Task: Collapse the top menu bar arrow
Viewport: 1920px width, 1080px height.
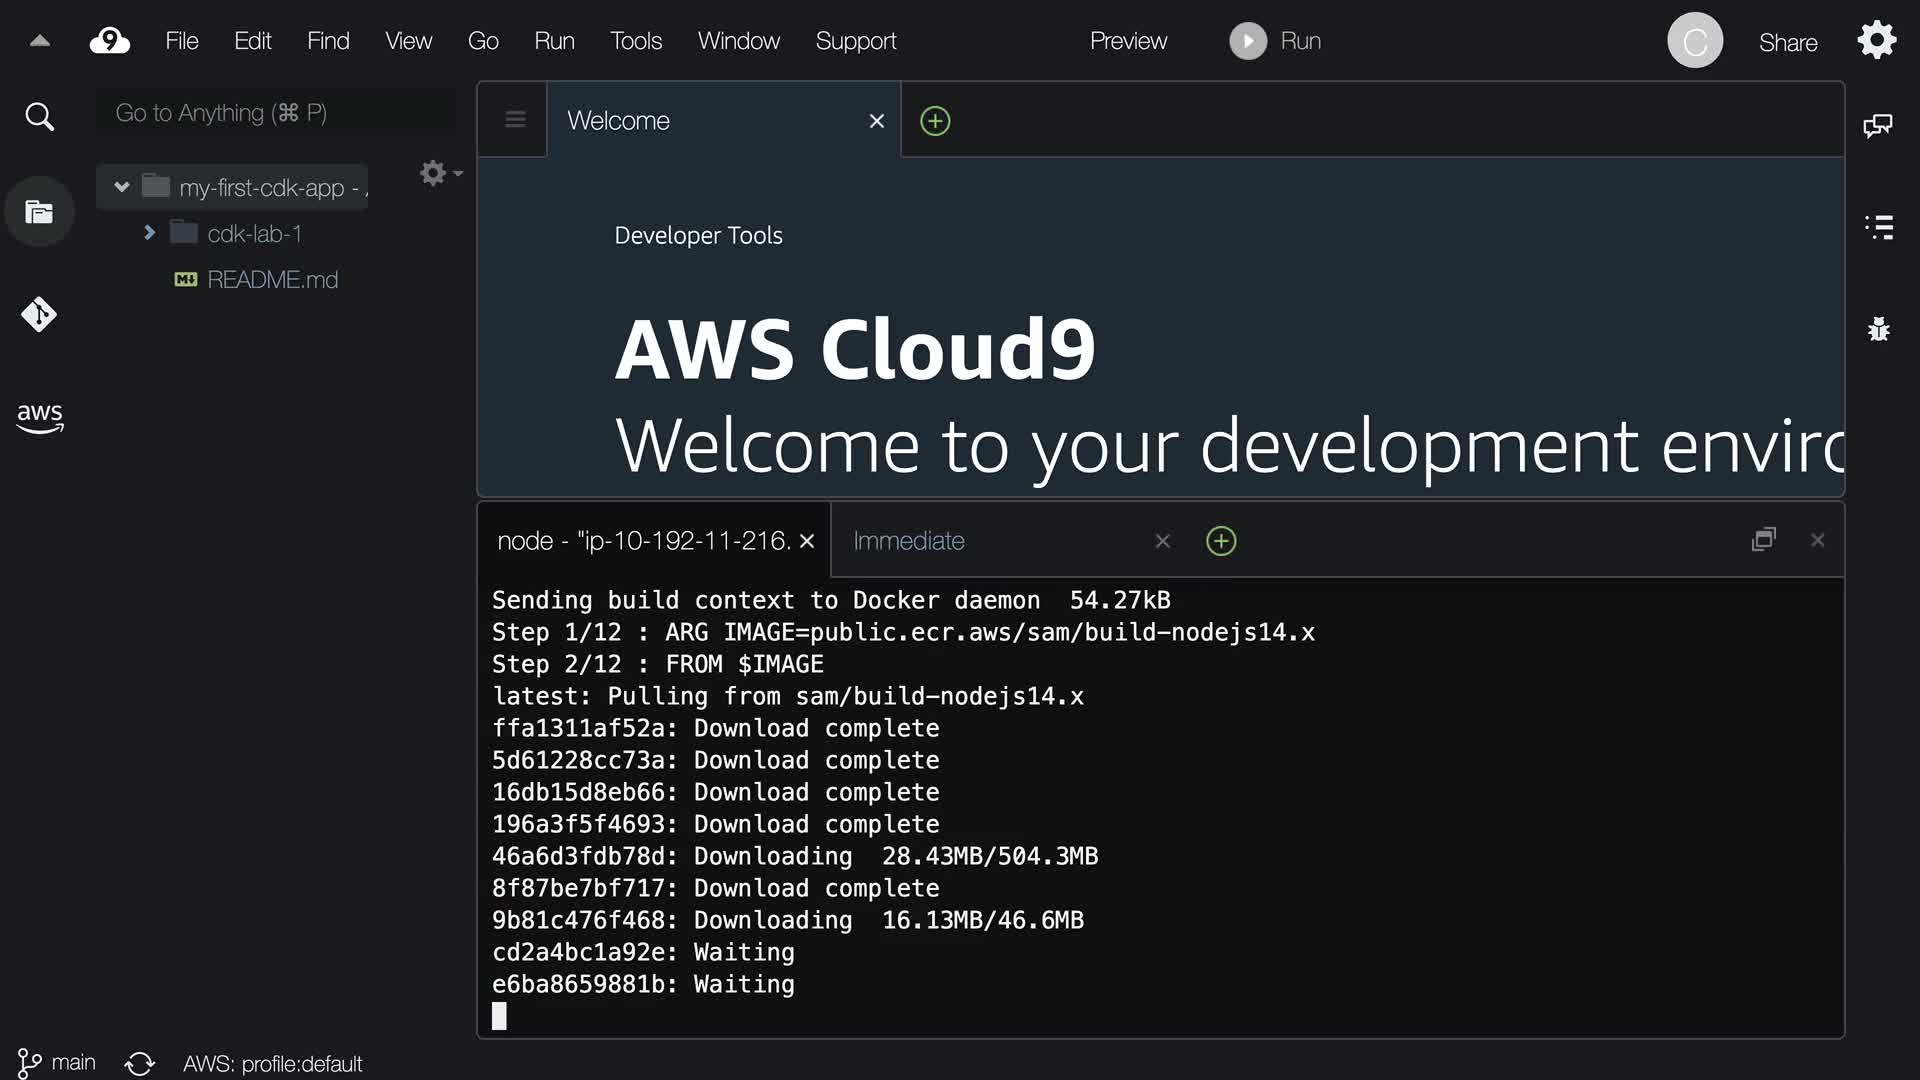Action: pyautogui.click(x=40, y=41)
